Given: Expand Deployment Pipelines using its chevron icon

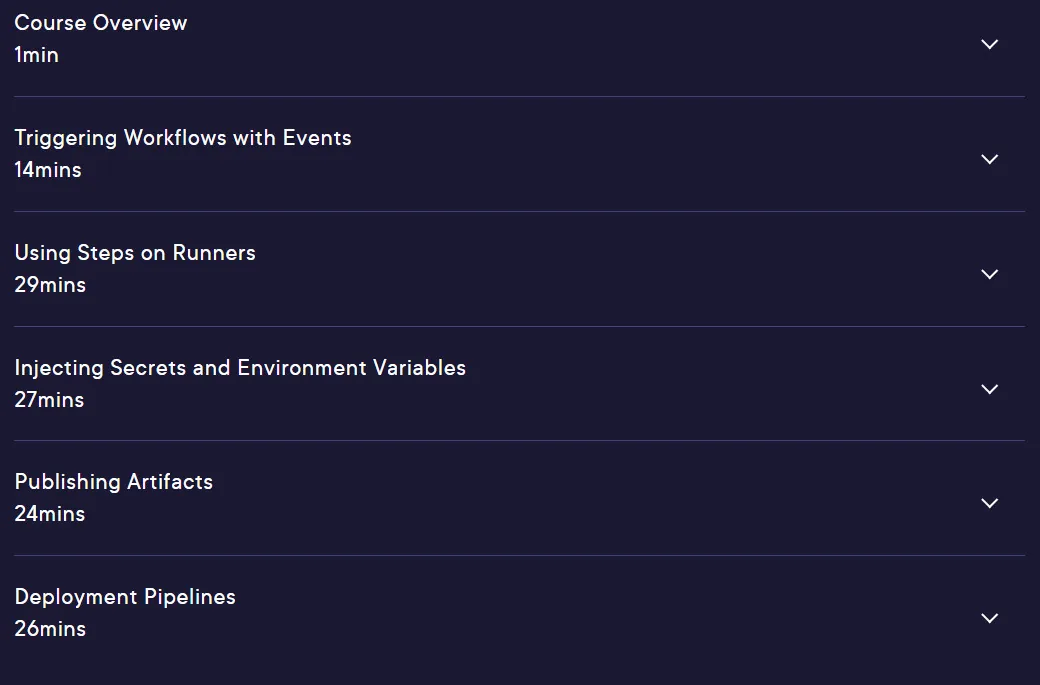Looking at the screenshot, I should click(989, 618).
